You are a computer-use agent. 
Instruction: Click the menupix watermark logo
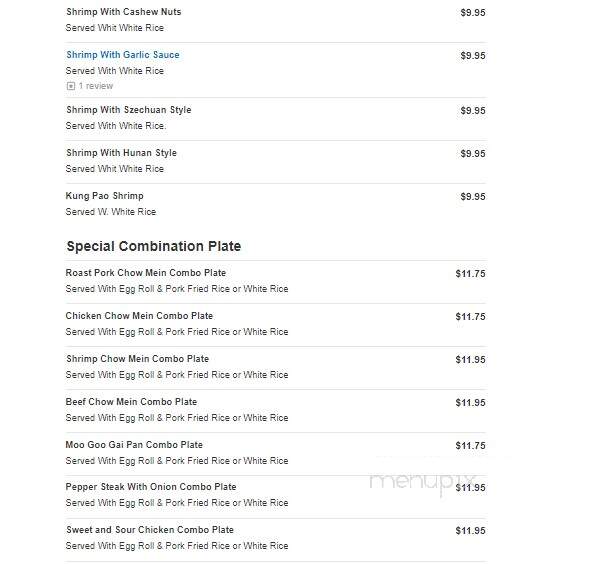pyautogui.click(x=422, y=483)
